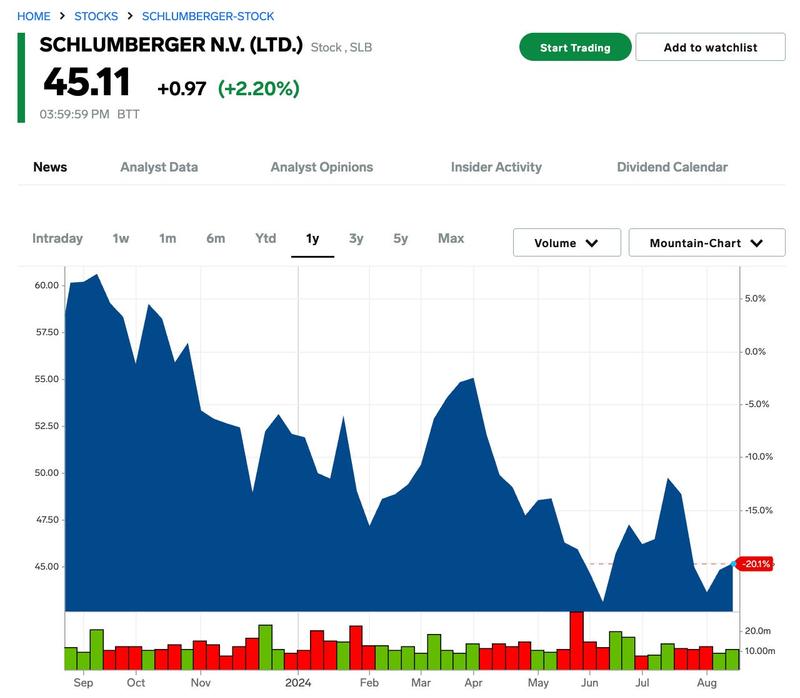Click the 03:59:59 PM timestamp
The width and height of the screenshot is (800, 698).
(x=74, y=114)
